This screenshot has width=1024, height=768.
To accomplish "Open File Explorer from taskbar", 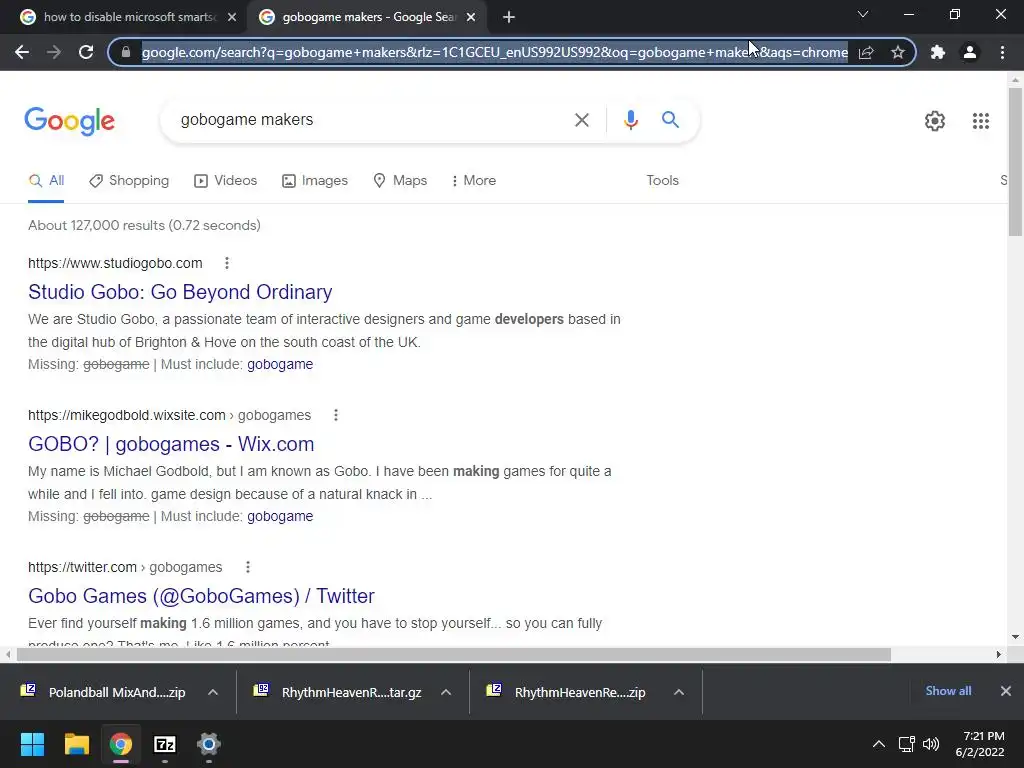I will (76, 744).
